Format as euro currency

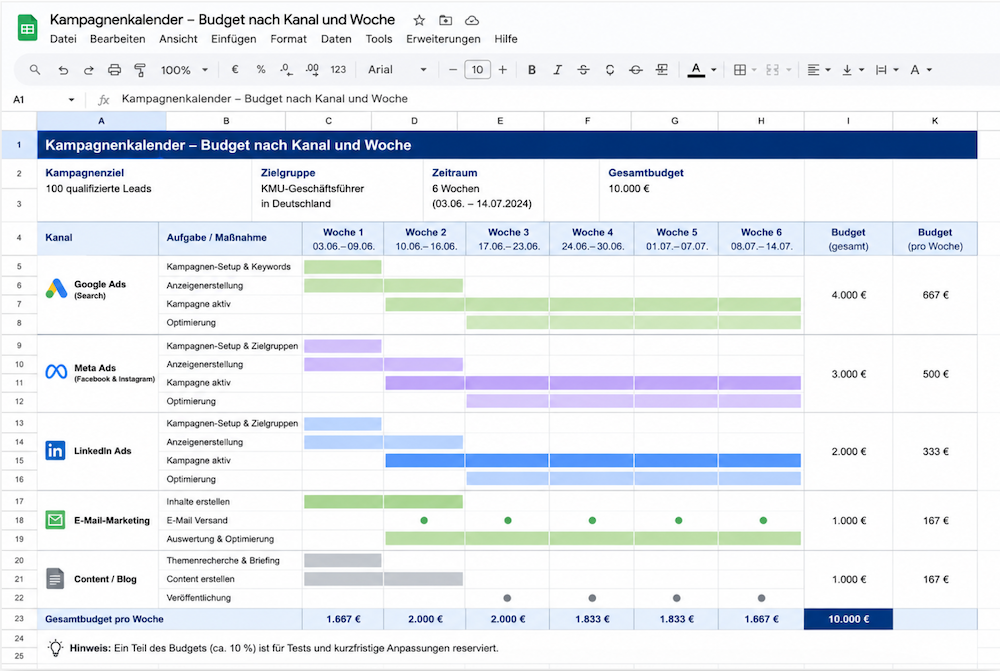point(235,70)
